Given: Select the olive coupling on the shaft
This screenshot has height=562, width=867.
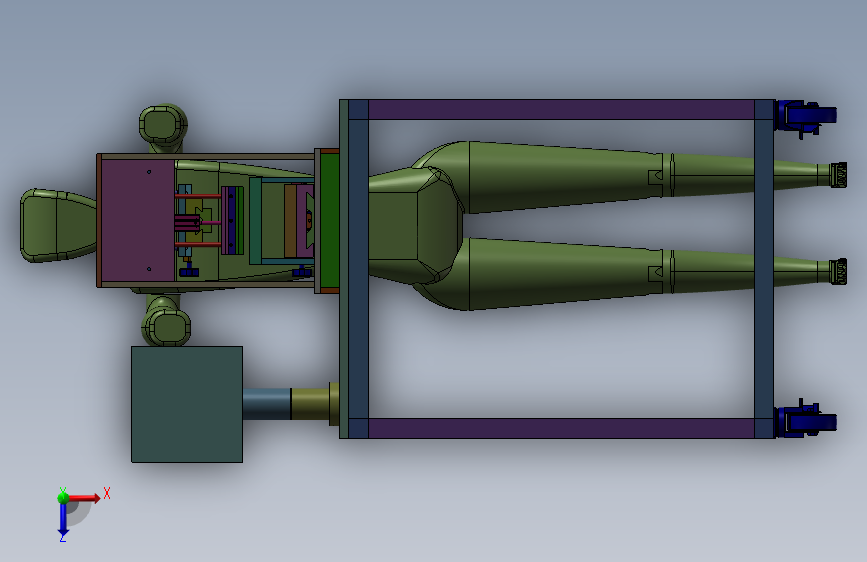Looking at the screenshot, I should (x=311, y=404).
